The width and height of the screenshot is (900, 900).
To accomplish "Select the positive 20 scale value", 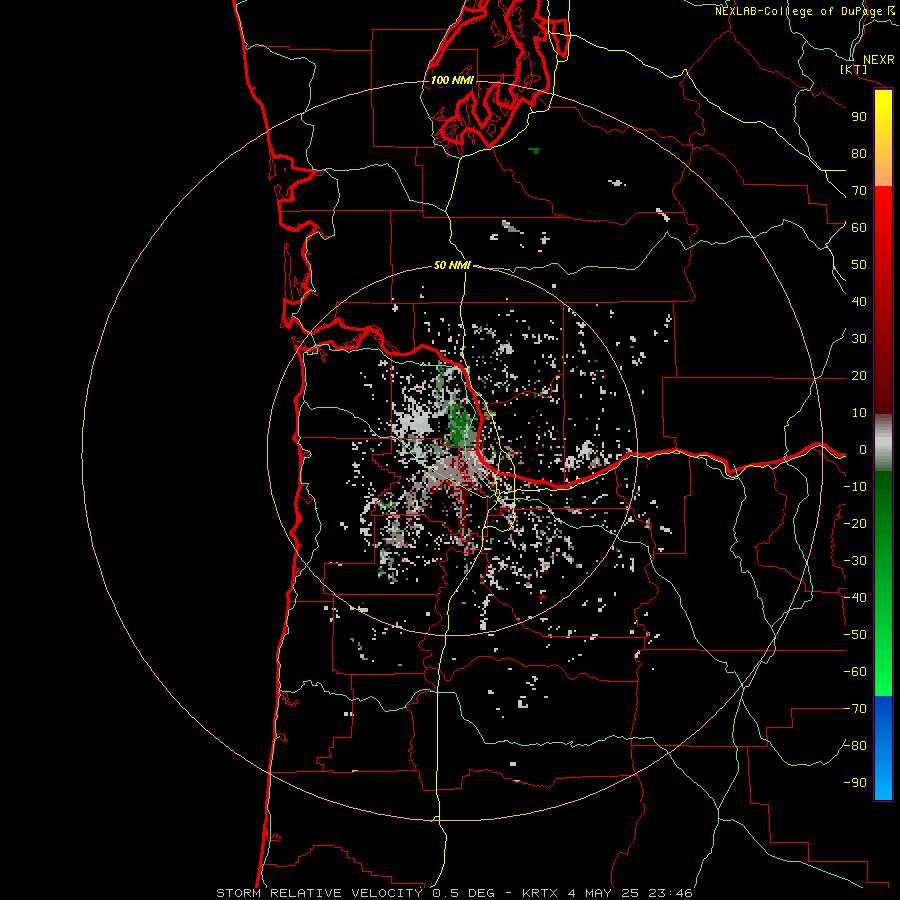I will click(x=859, y=376).
